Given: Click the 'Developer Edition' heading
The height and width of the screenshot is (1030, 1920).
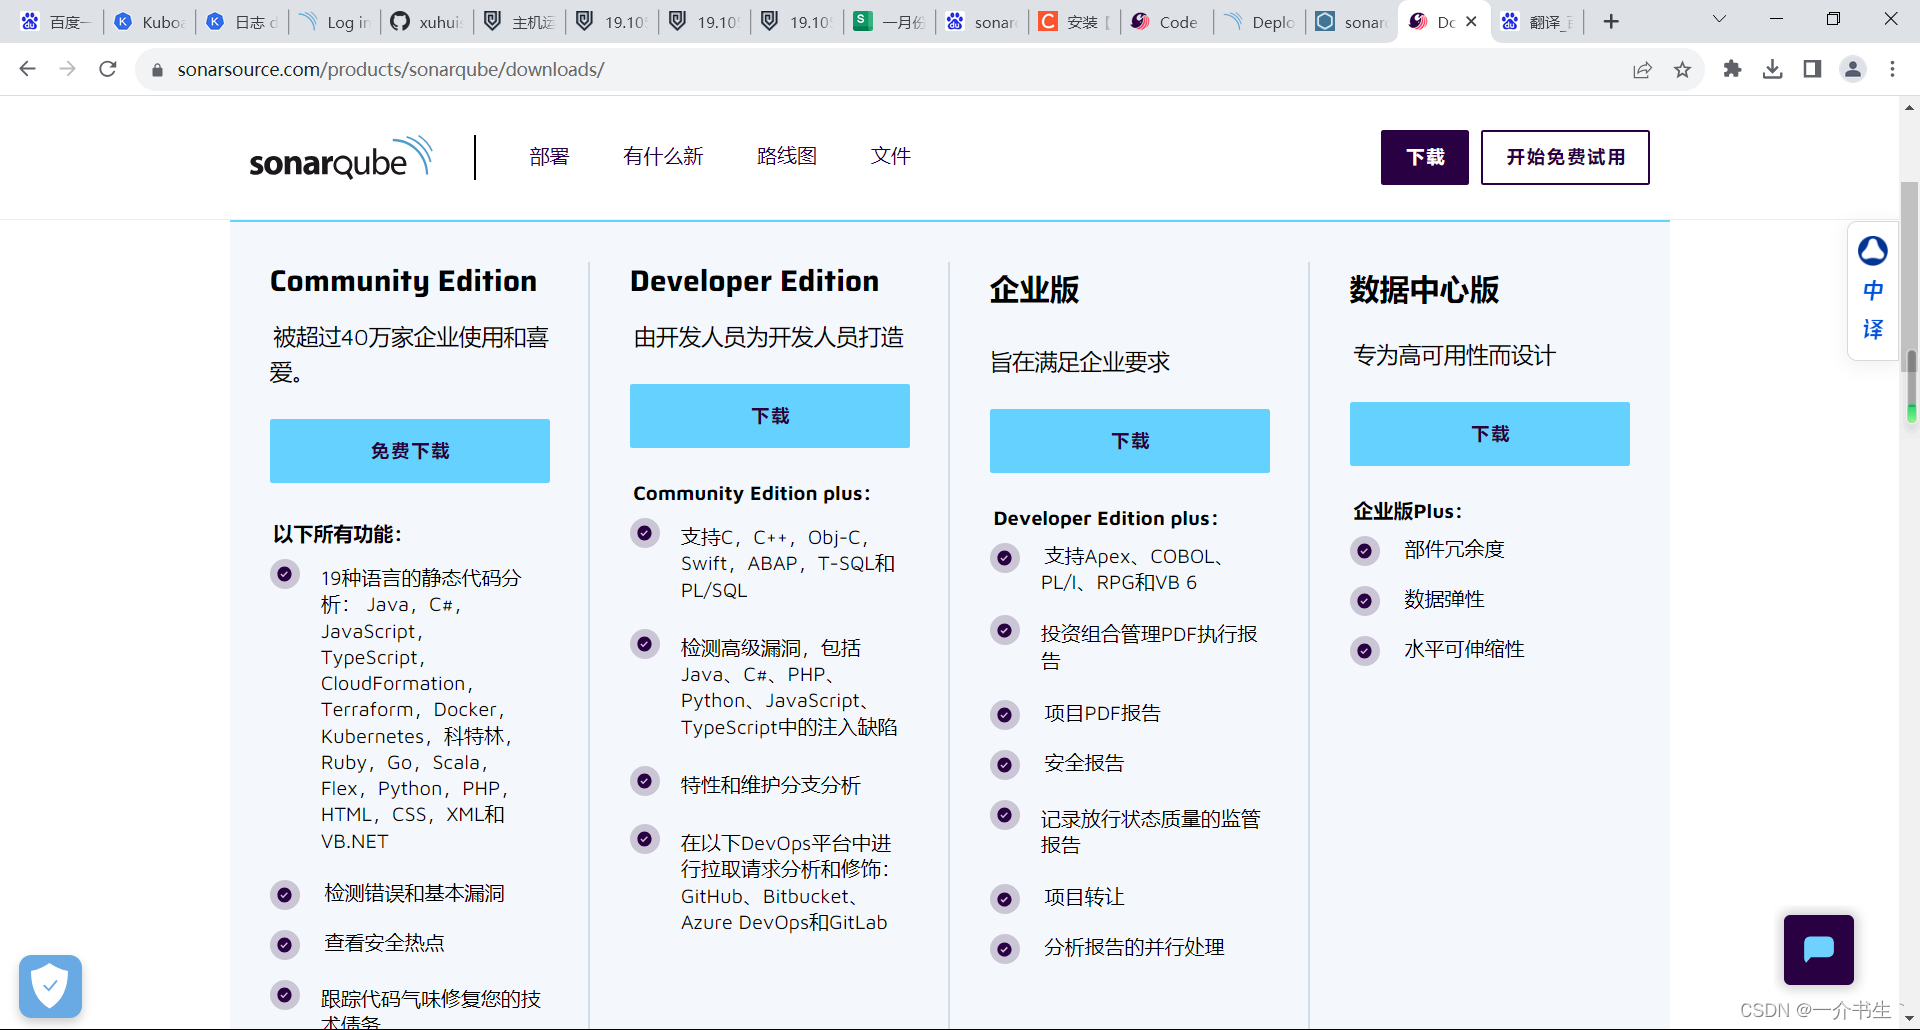Looking at the screenshot, I should [x=754, y=281].
